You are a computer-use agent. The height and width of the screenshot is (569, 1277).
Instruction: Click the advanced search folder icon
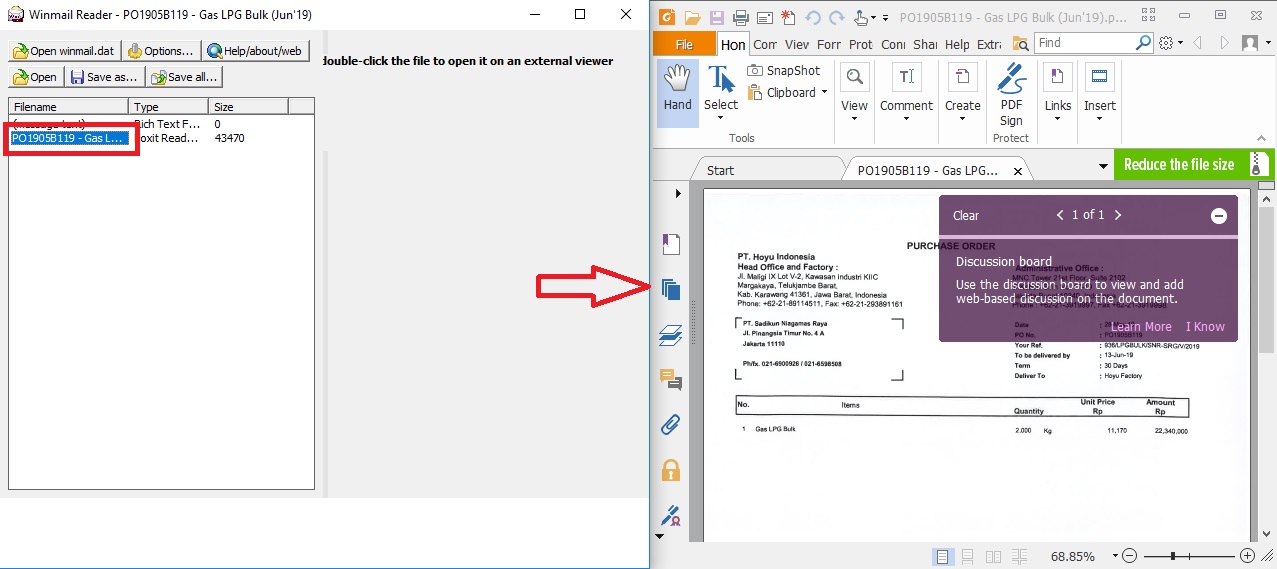point(1020,43)
